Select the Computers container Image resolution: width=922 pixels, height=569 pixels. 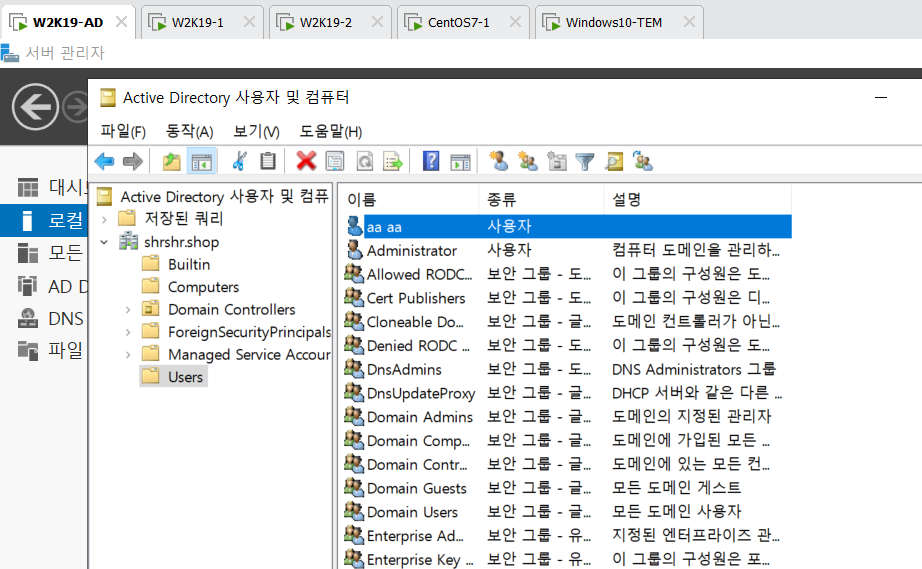(x=203, y=287)
